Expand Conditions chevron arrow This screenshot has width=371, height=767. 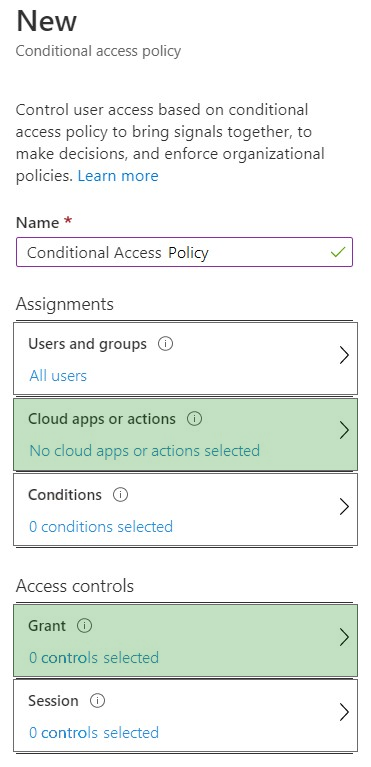click(x=344, y=506)
